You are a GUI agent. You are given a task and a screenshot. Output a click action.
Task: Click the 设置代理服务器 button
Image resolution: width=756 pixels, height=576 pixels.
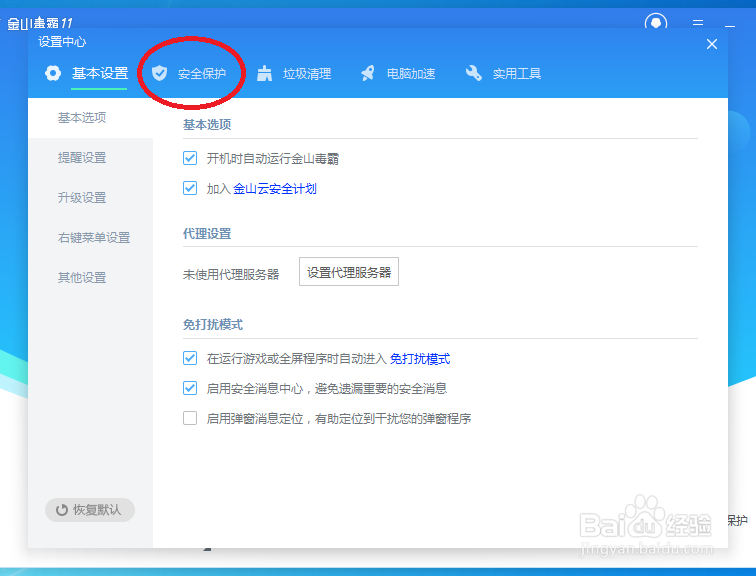(349, 272)
